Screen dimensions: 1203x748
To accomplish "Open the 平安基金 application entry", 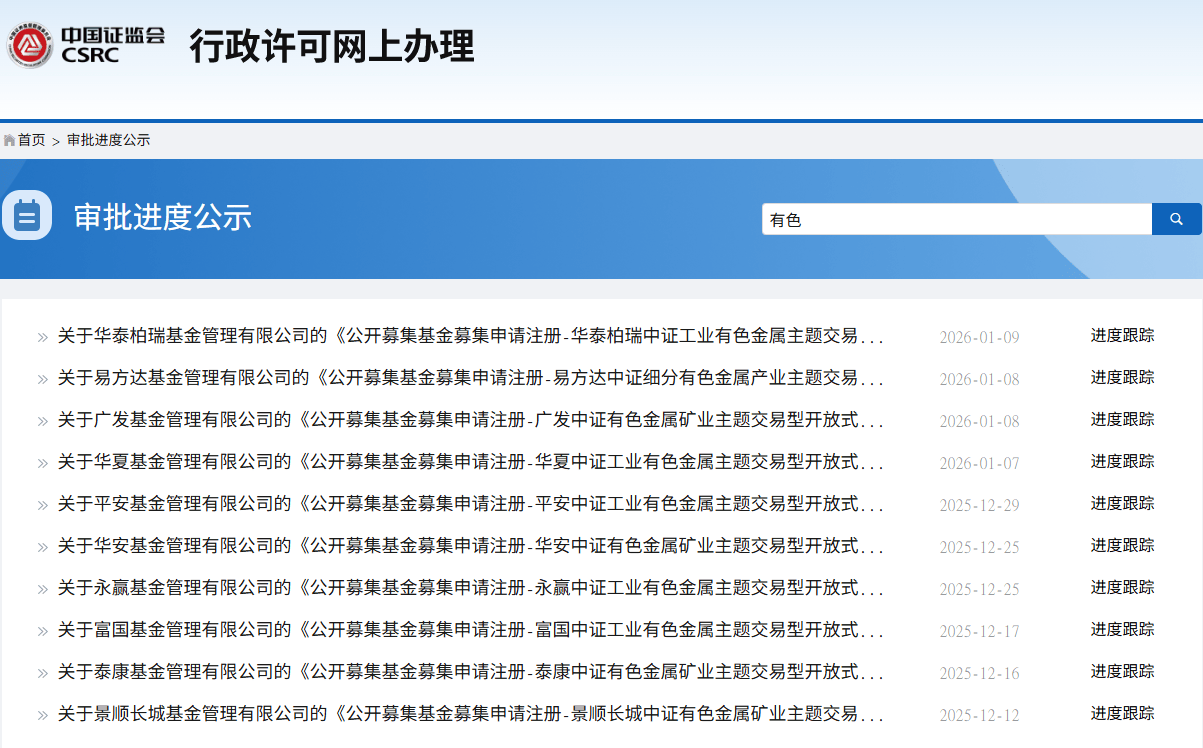I will 470,504.
